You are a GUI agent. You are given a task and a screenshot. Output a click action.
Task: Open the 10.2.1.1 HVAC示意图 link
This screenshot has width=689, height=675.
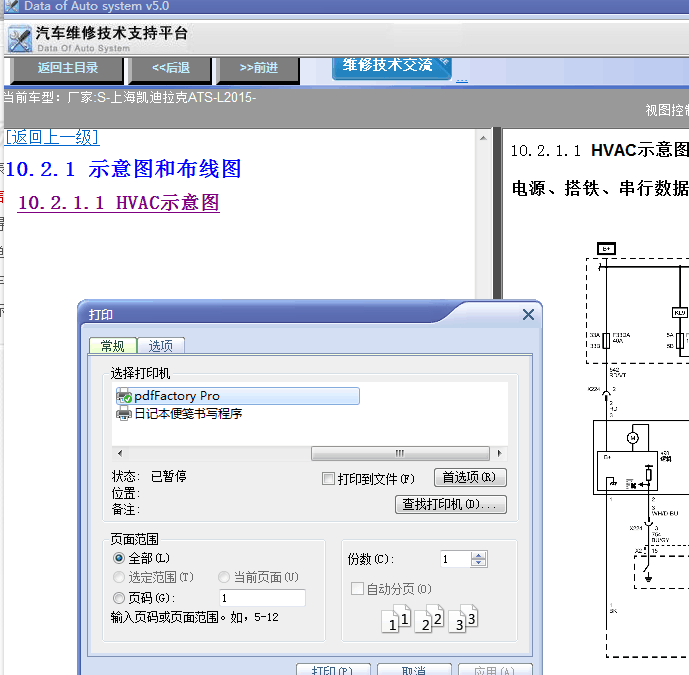coord(118,203)
